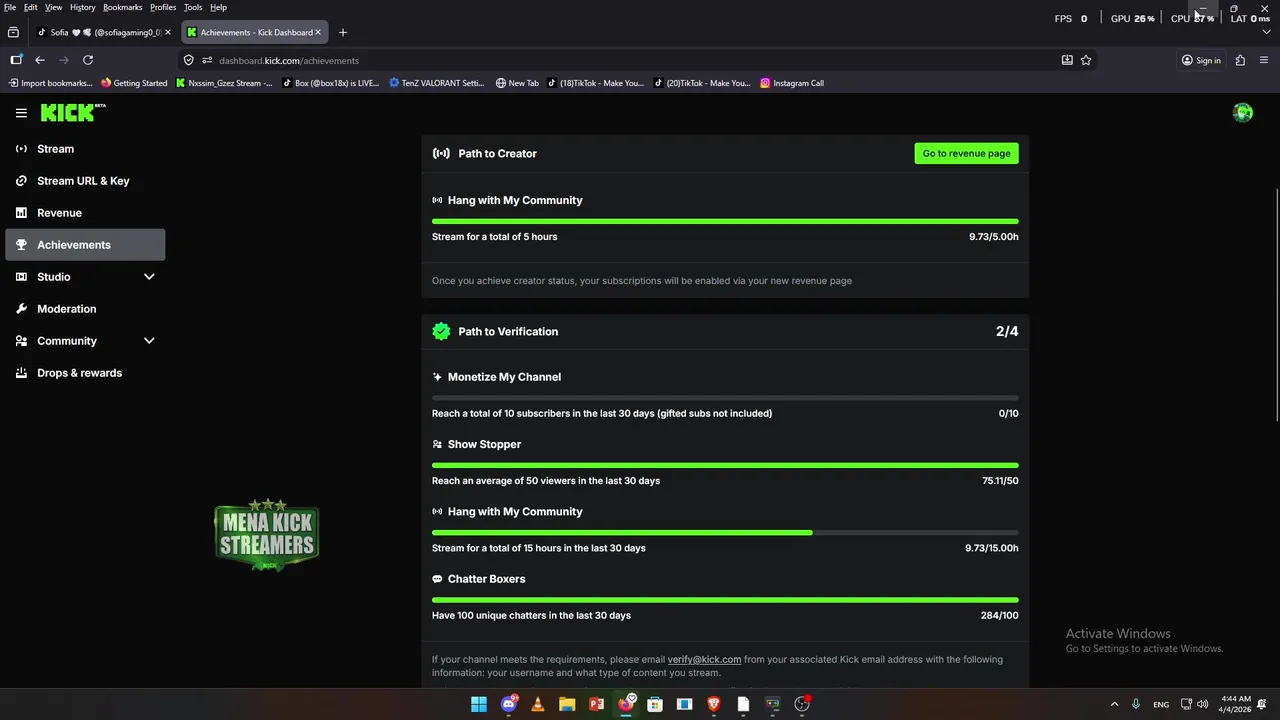Open the Getting Started bookmark

click(134, 83)
